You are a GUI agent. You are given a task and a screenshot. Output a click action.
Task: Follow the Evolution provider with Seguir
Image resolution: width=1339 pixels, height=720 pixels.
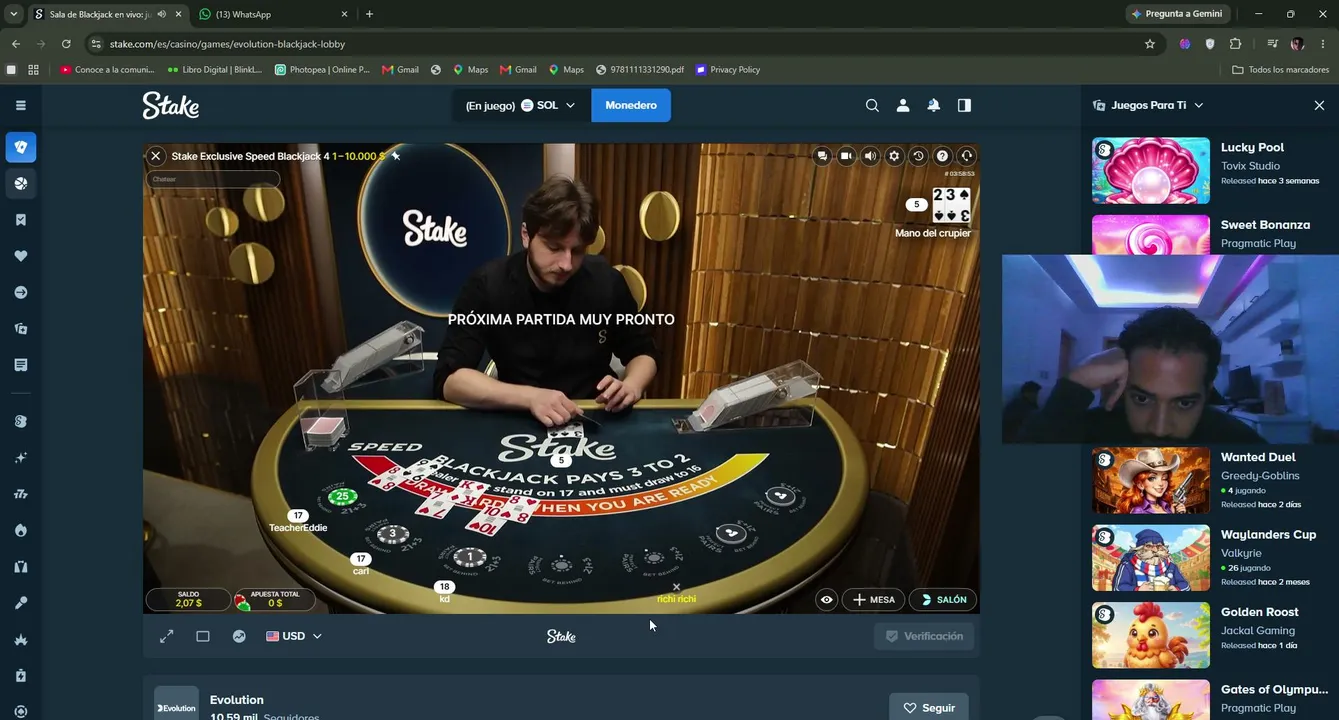pos(929,707)
